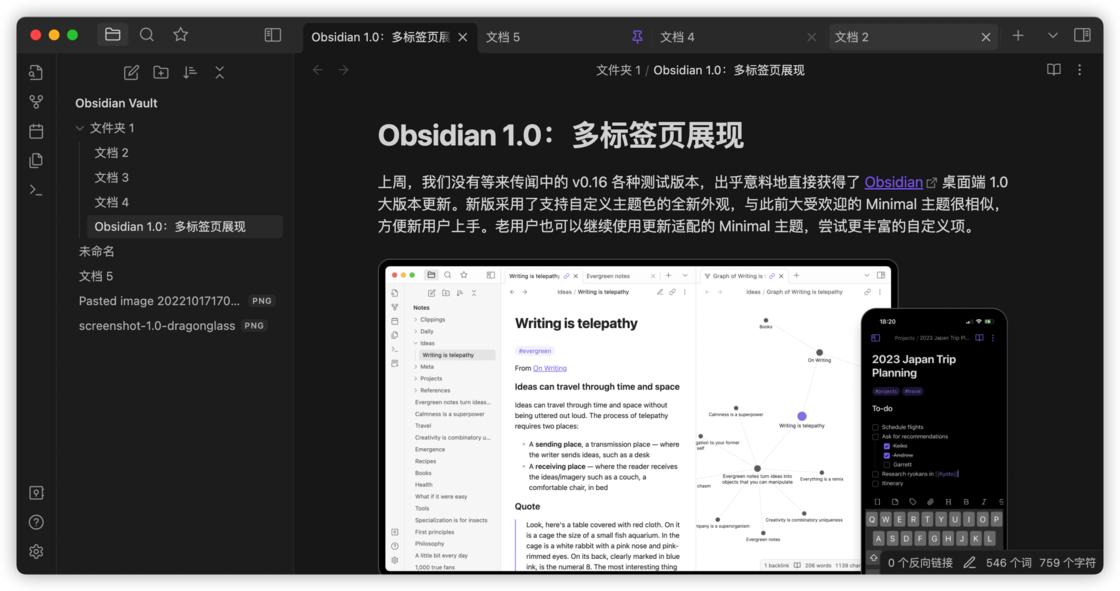1120x591 pixels.
Task: Close the 文档 2 tab
Action: coord(986,37)
